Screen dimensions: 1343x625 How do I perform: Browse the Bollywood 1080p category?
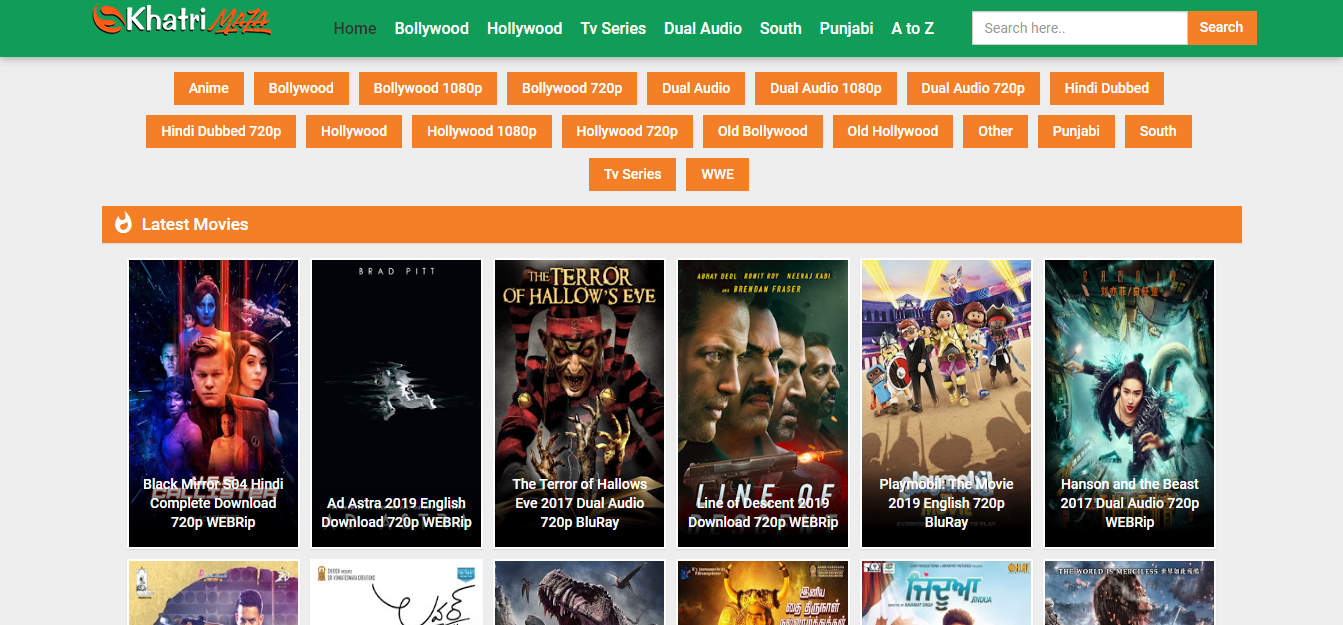[x=428, y=88]
